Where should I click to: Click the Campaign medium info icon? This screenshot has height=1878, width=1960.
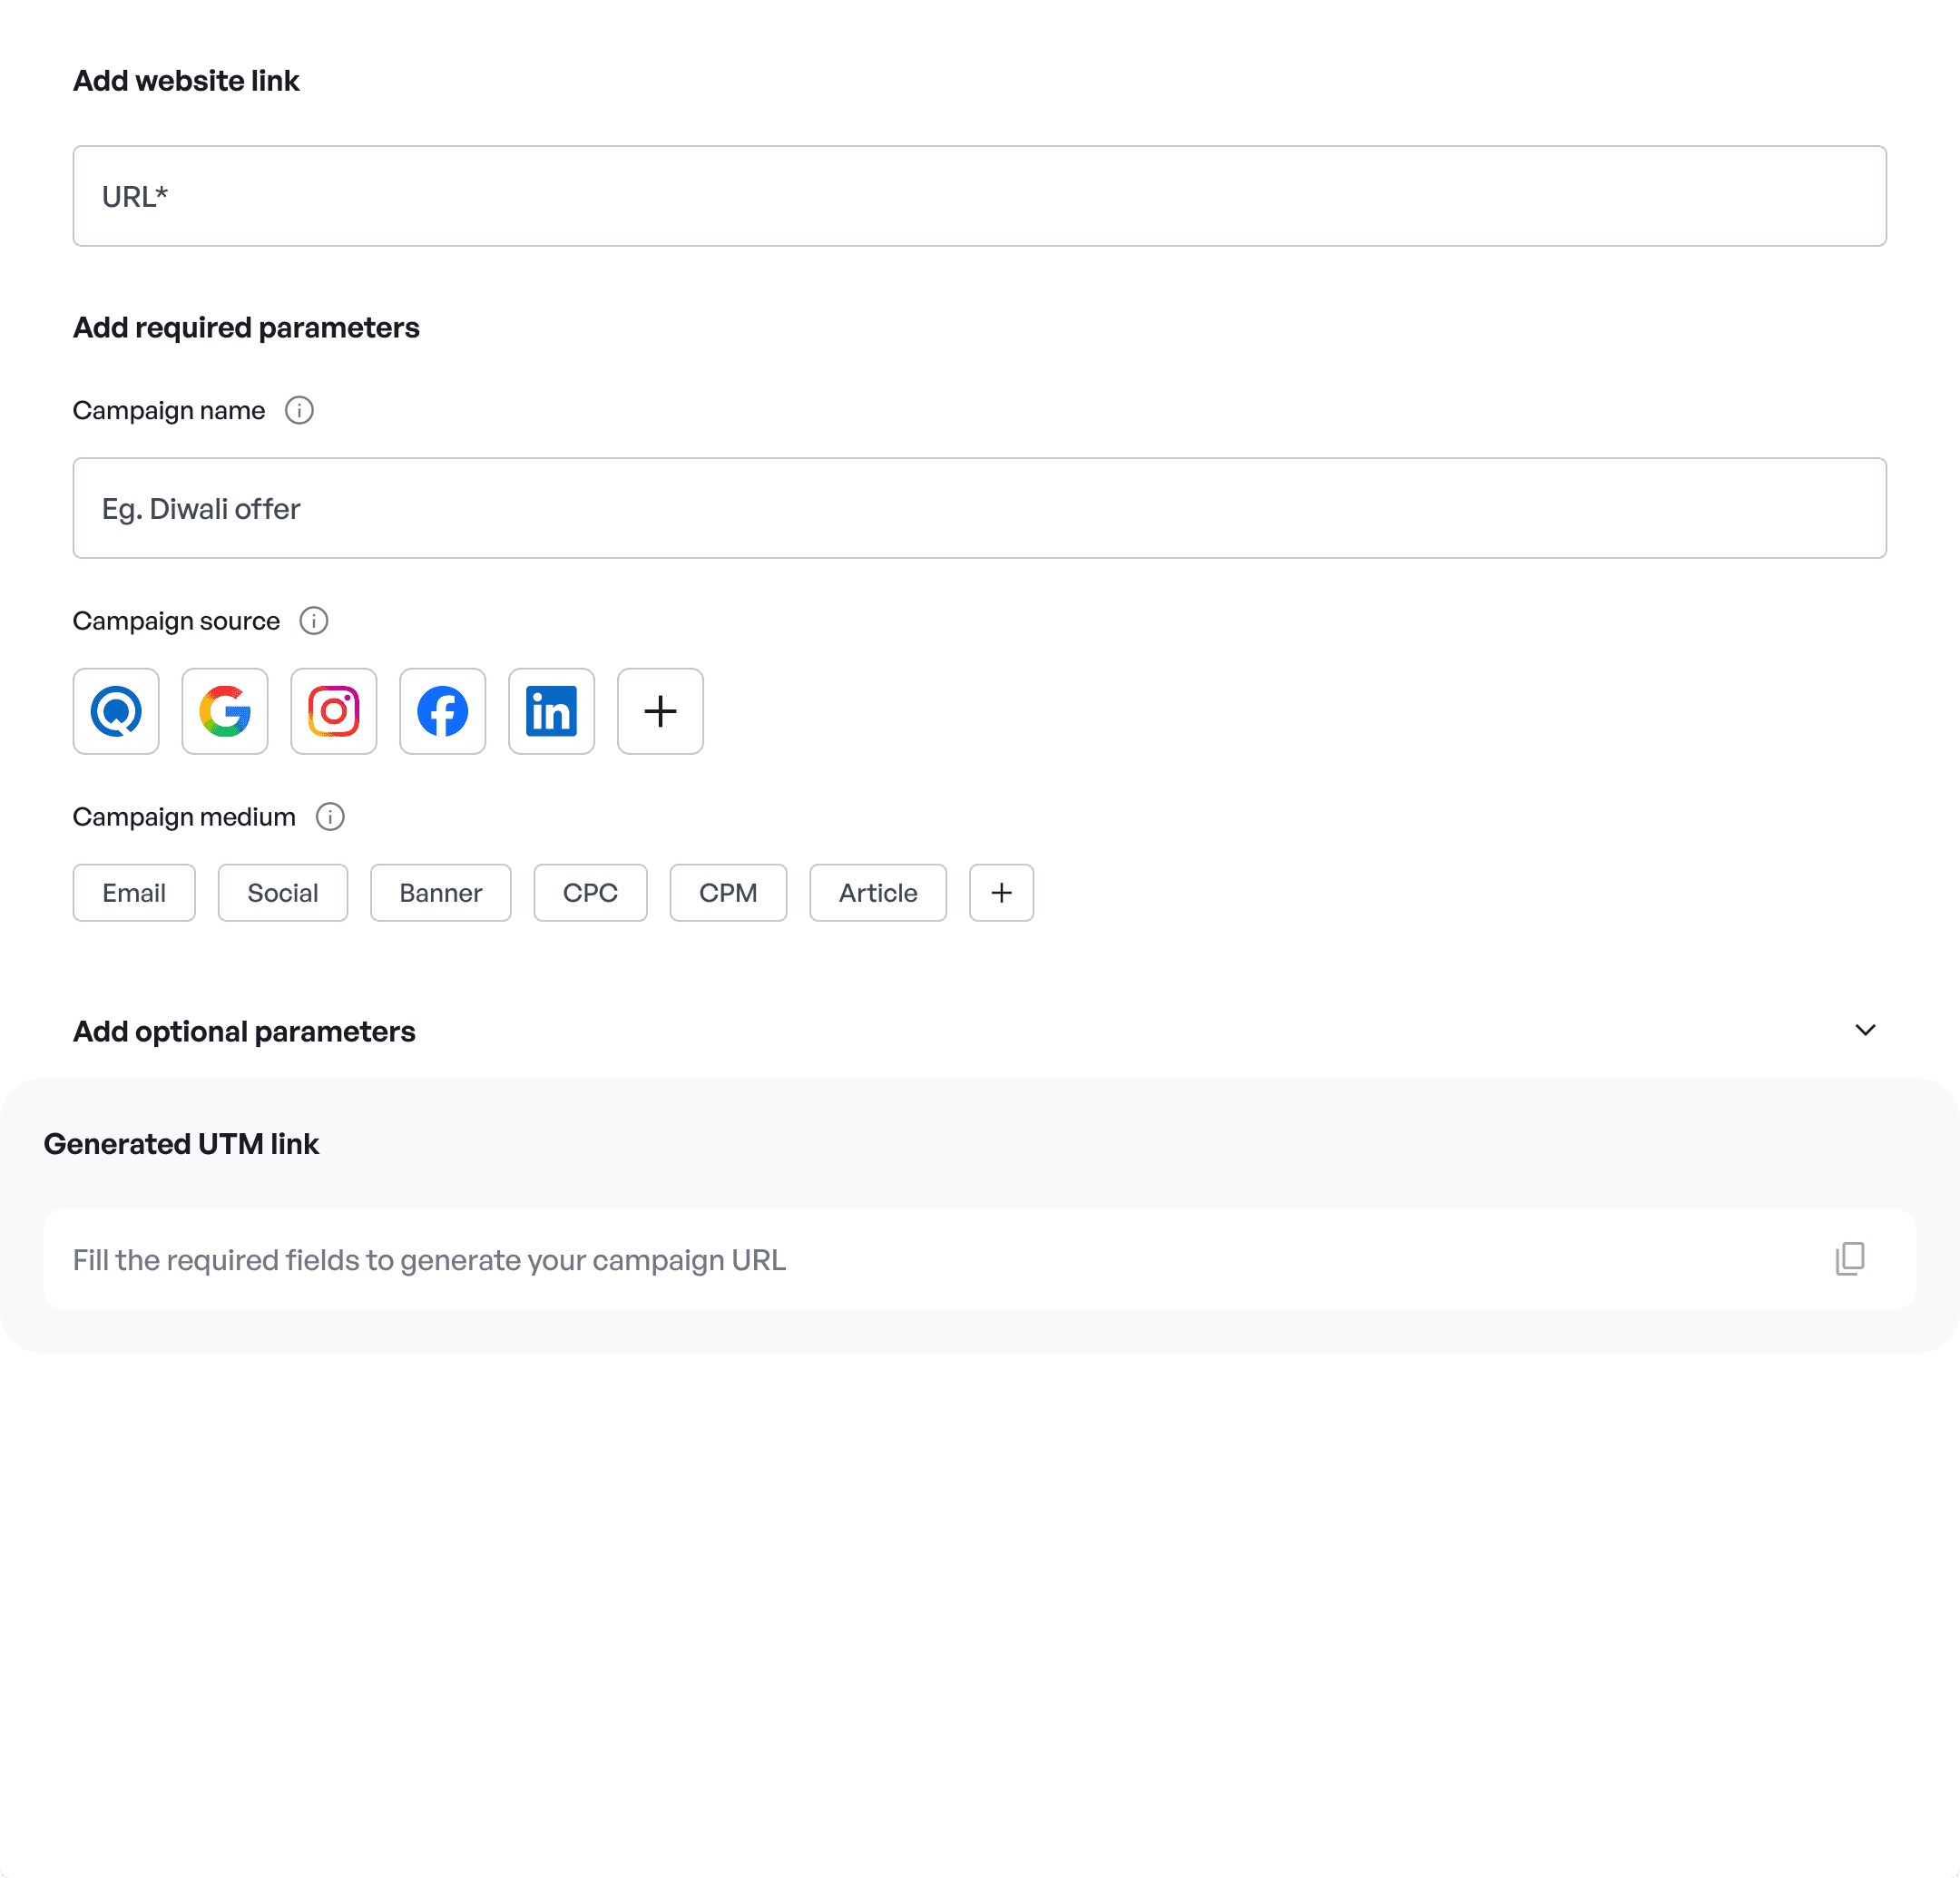tap(330, 817)
